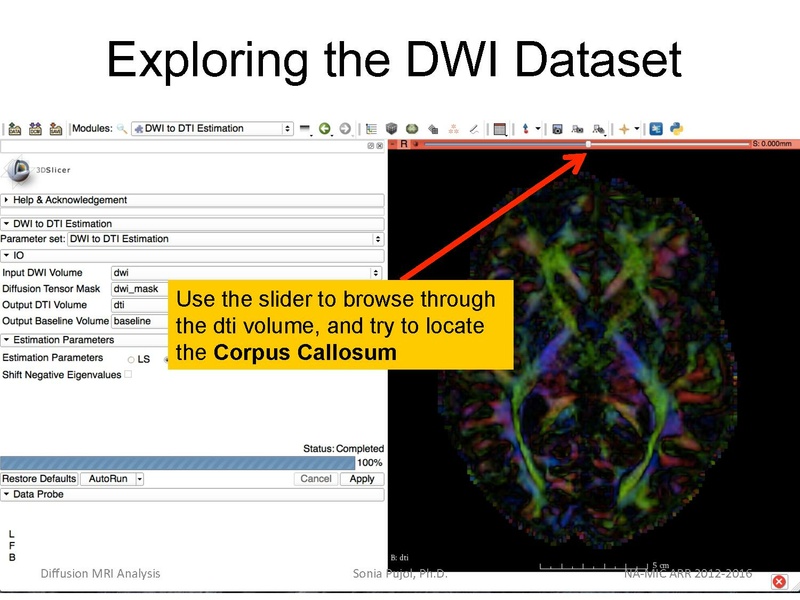Go back to the previous module
Viewport: 800px width, 600px height.
point(326,129)
